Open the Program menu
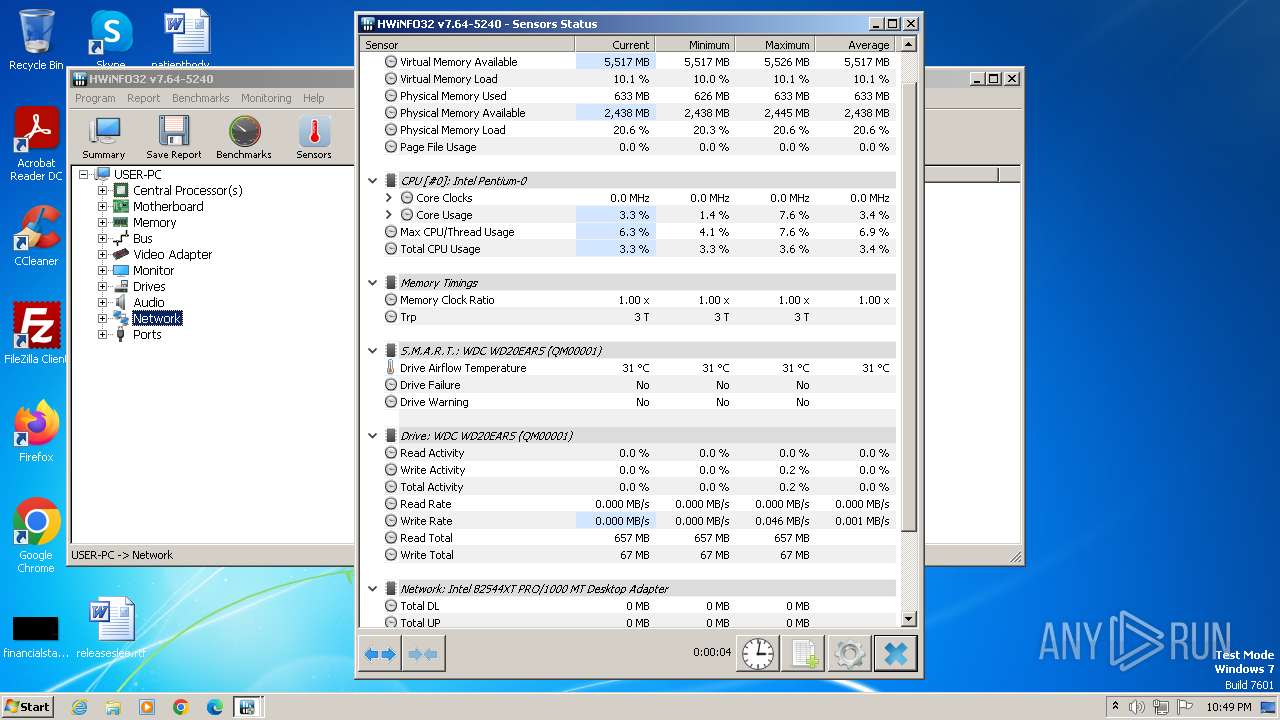This screenshot has height=720, width=1280. click(95, 98)
